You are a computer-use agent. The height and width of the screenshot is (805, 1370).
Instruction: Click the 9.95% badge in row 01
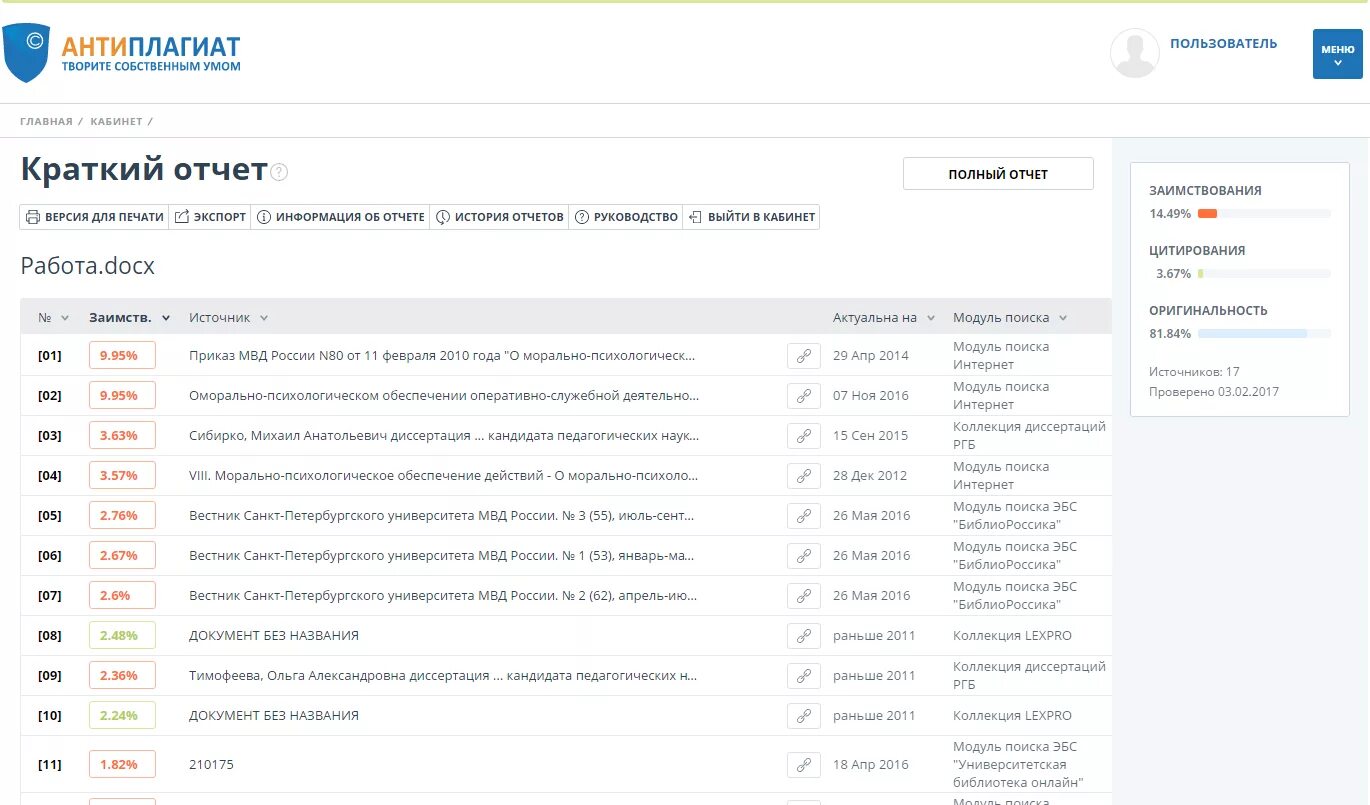[122, 356]
